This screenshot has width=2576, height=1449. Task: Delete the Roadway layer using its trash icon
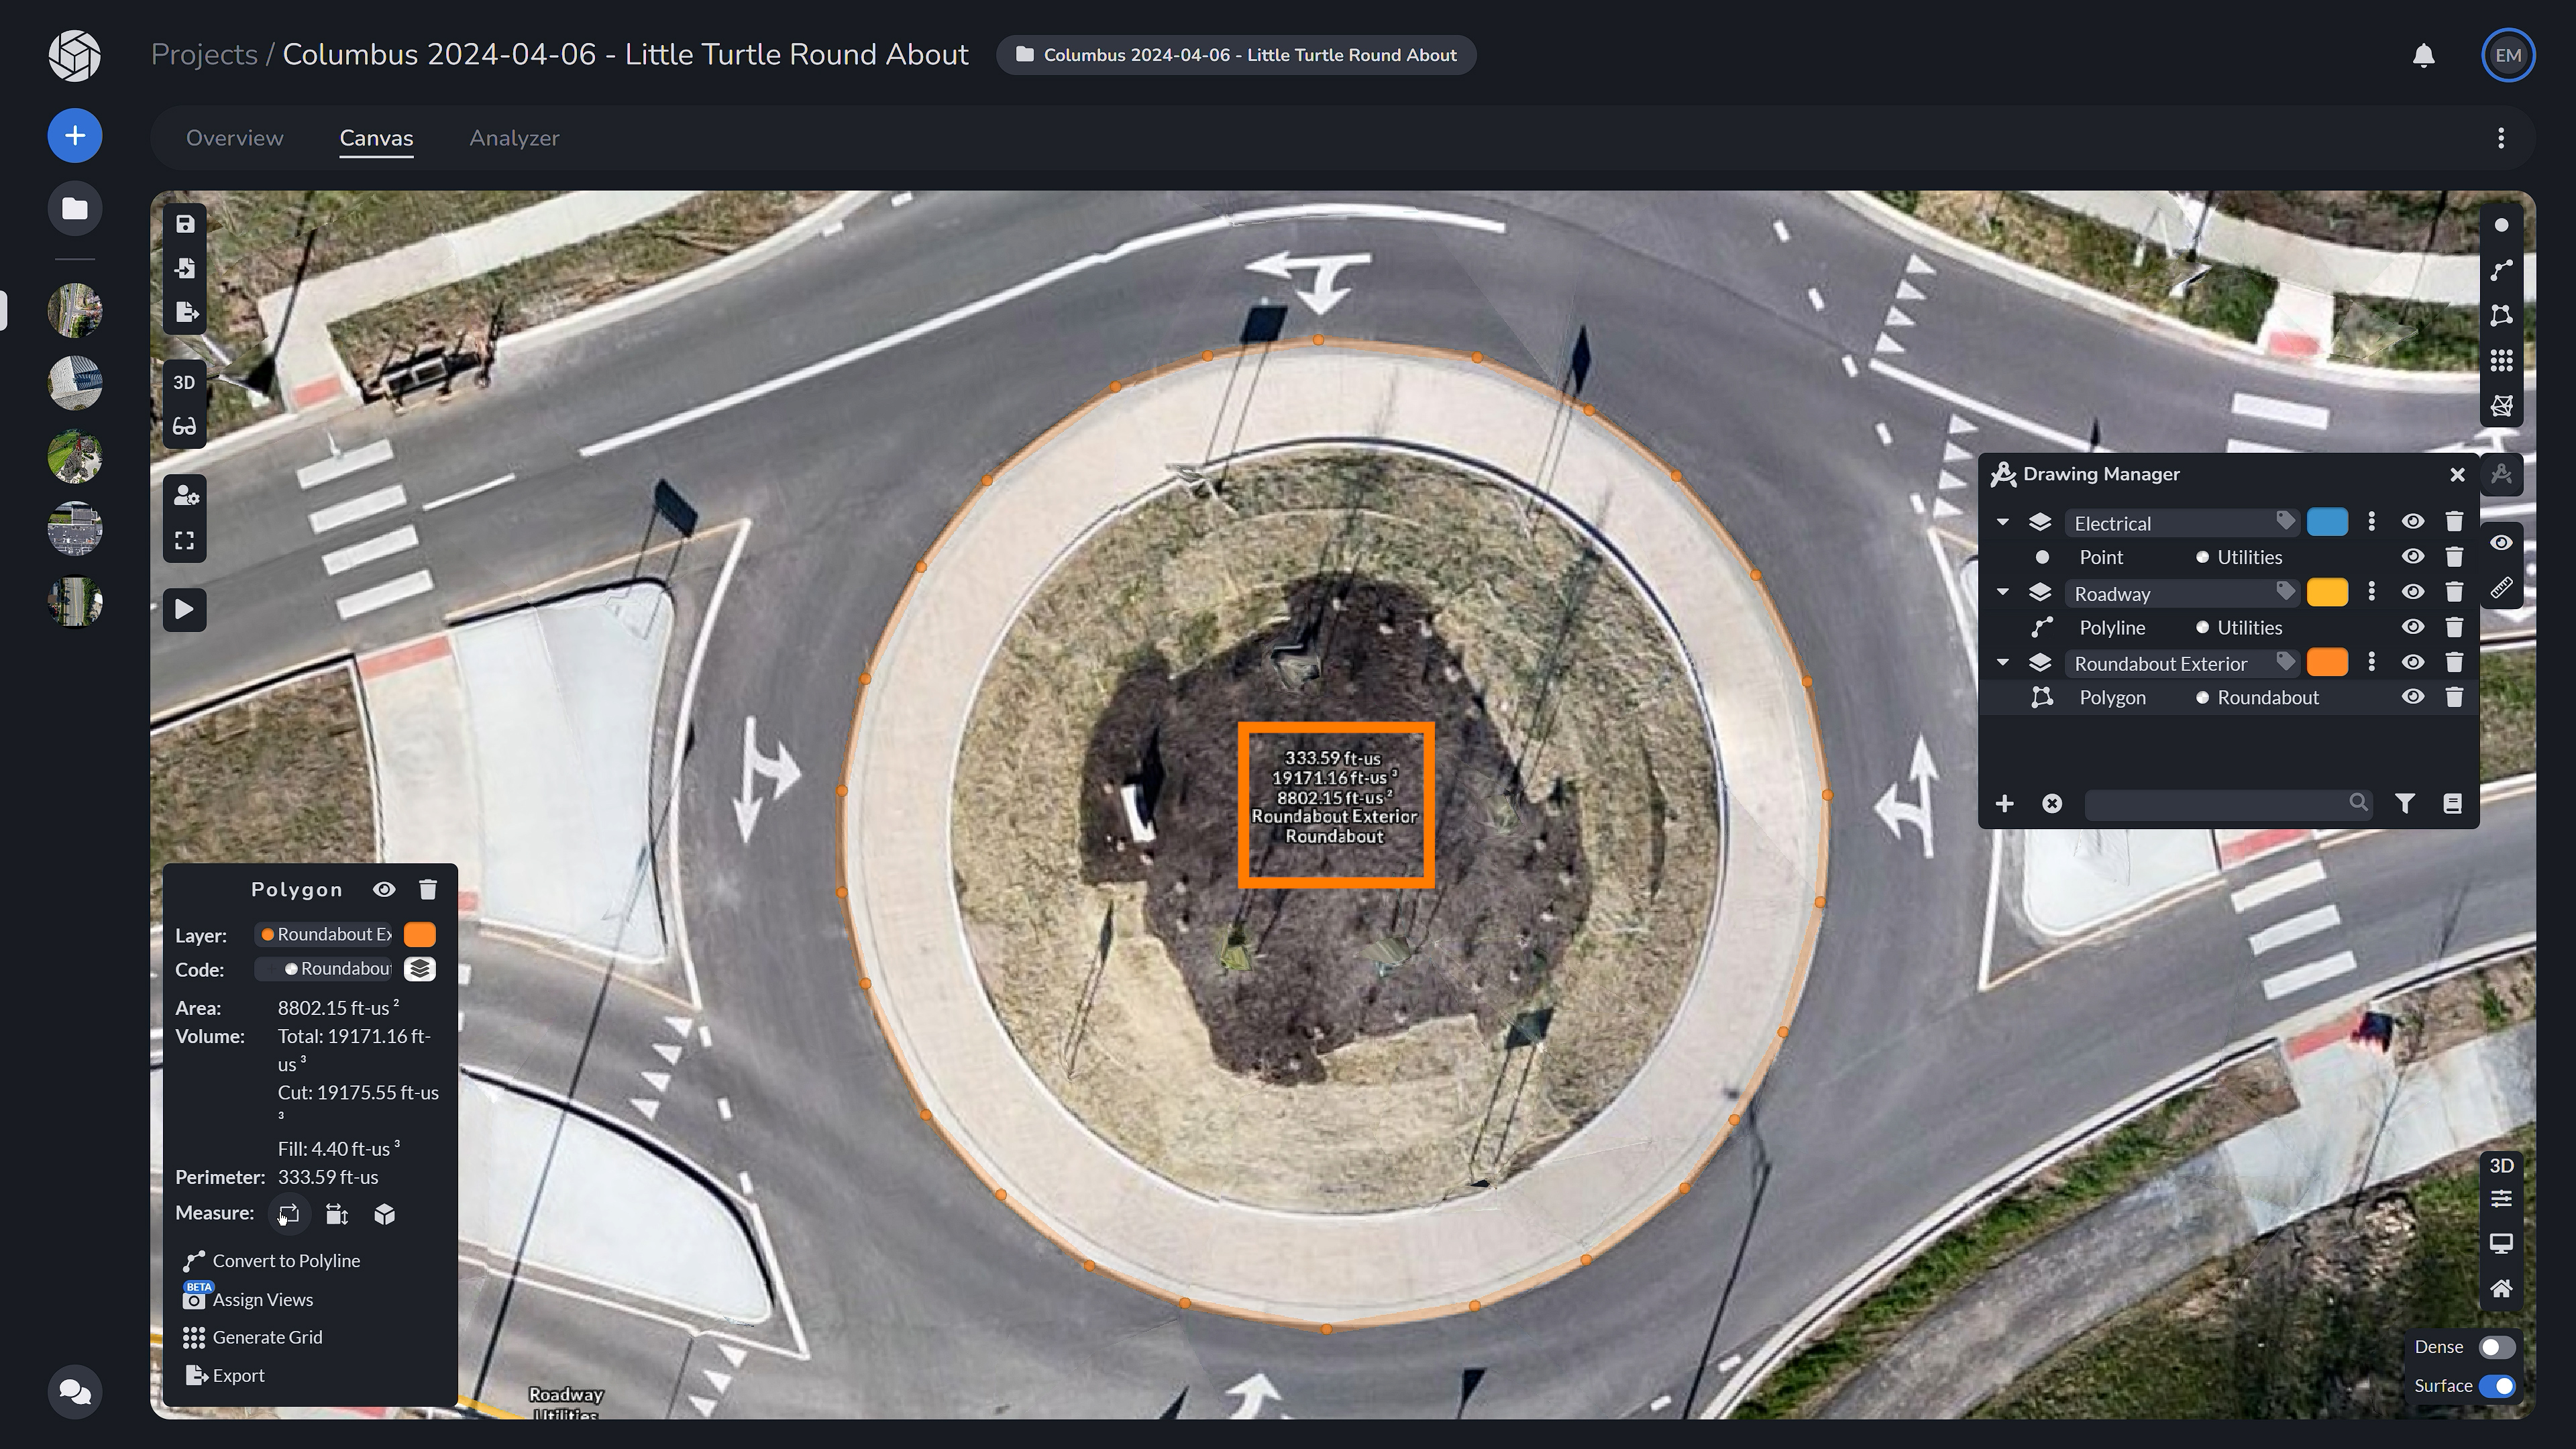2453,592
